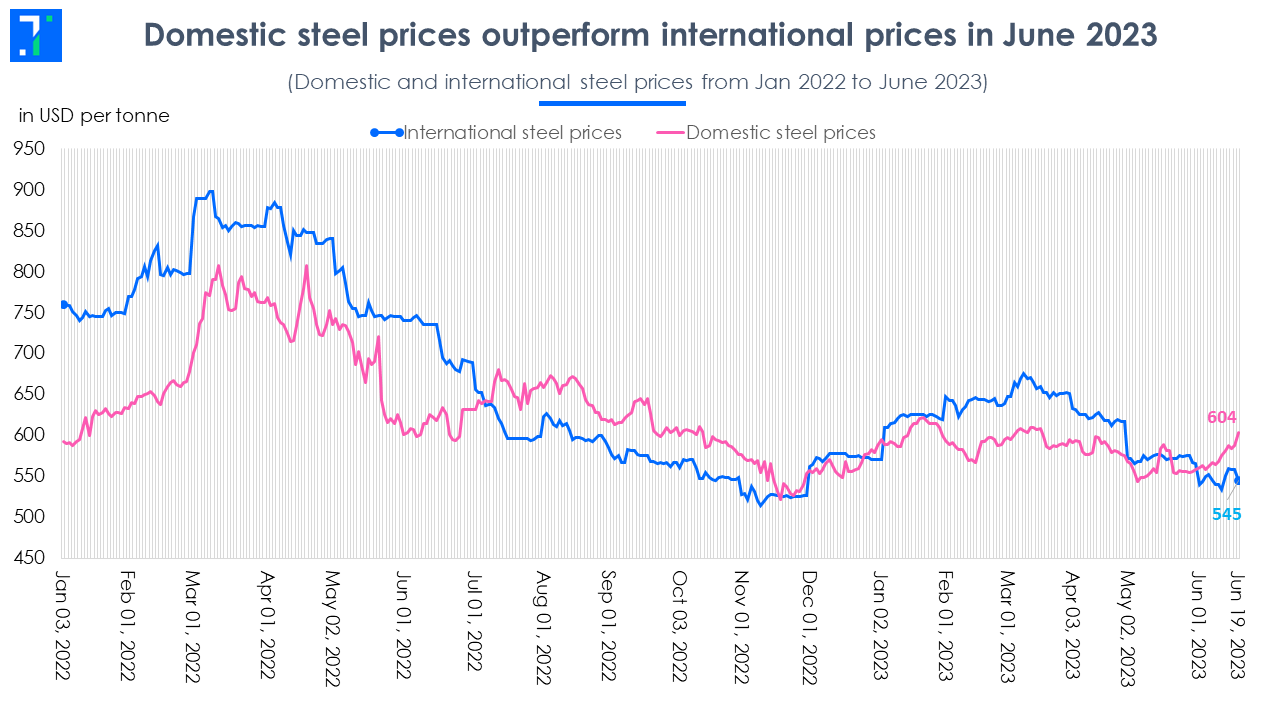The image size is (1280, 720).
Task: Select the Jan 03, 2022 x-axis date
Action: pos(62,627)
